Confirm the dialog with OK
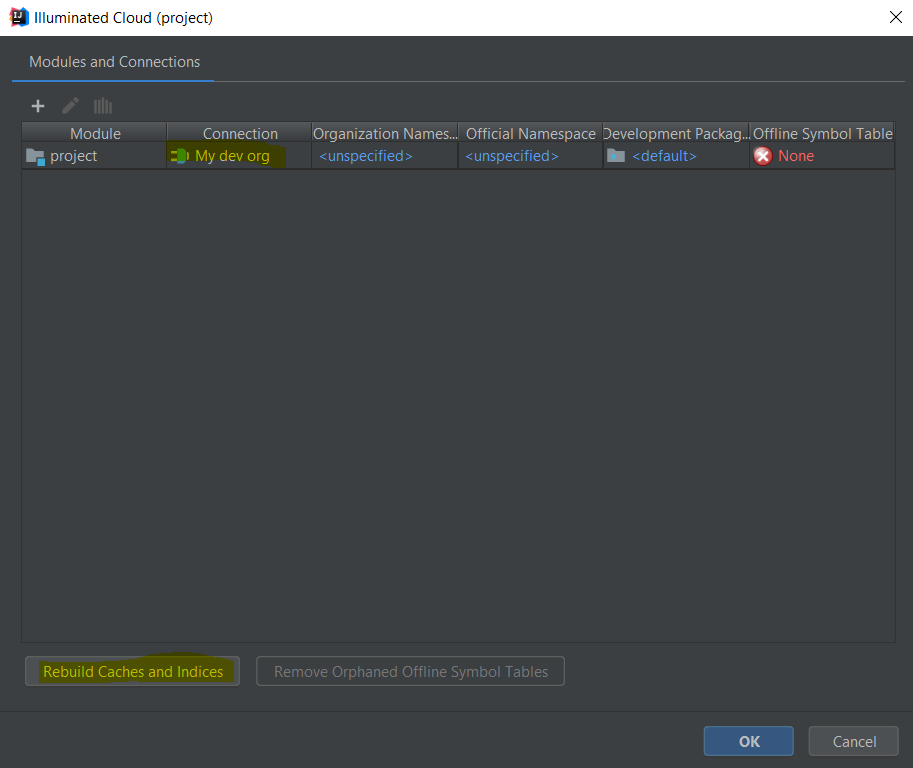 [x=749, y=741]
